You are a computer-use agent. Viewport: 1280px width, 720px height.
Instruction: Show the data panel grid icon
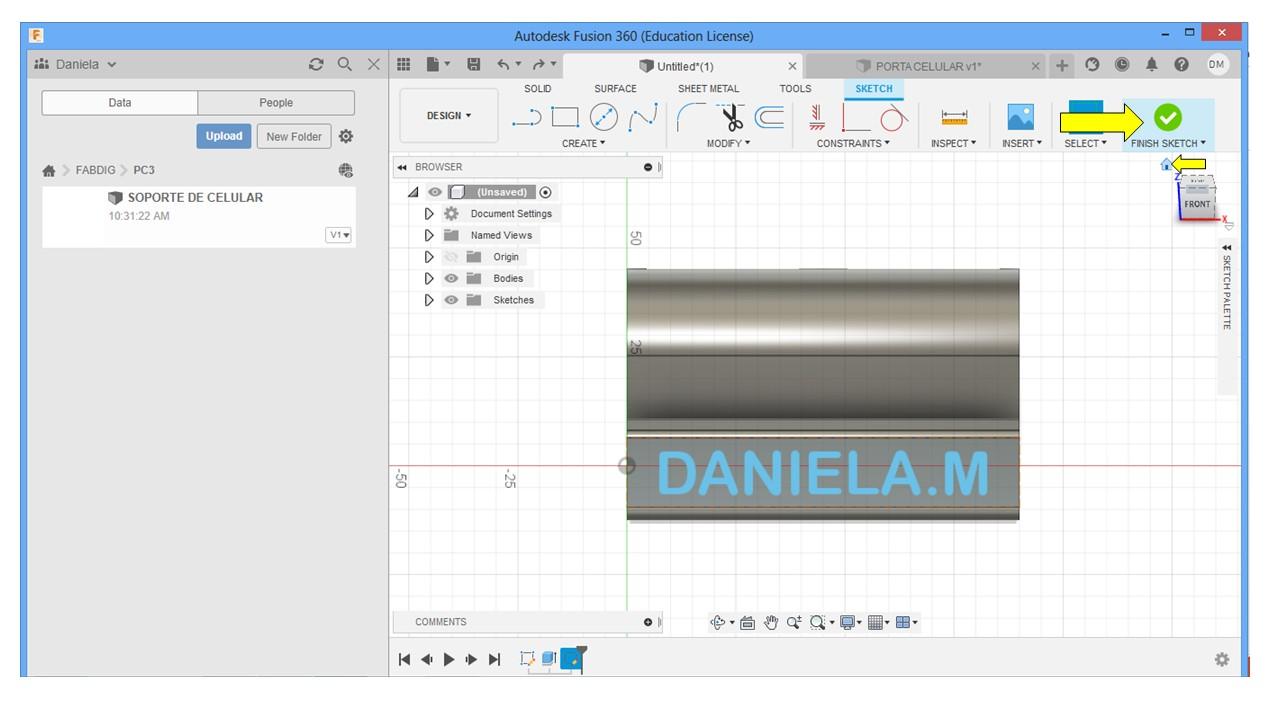pyautogui.click(x=404, y=65)
